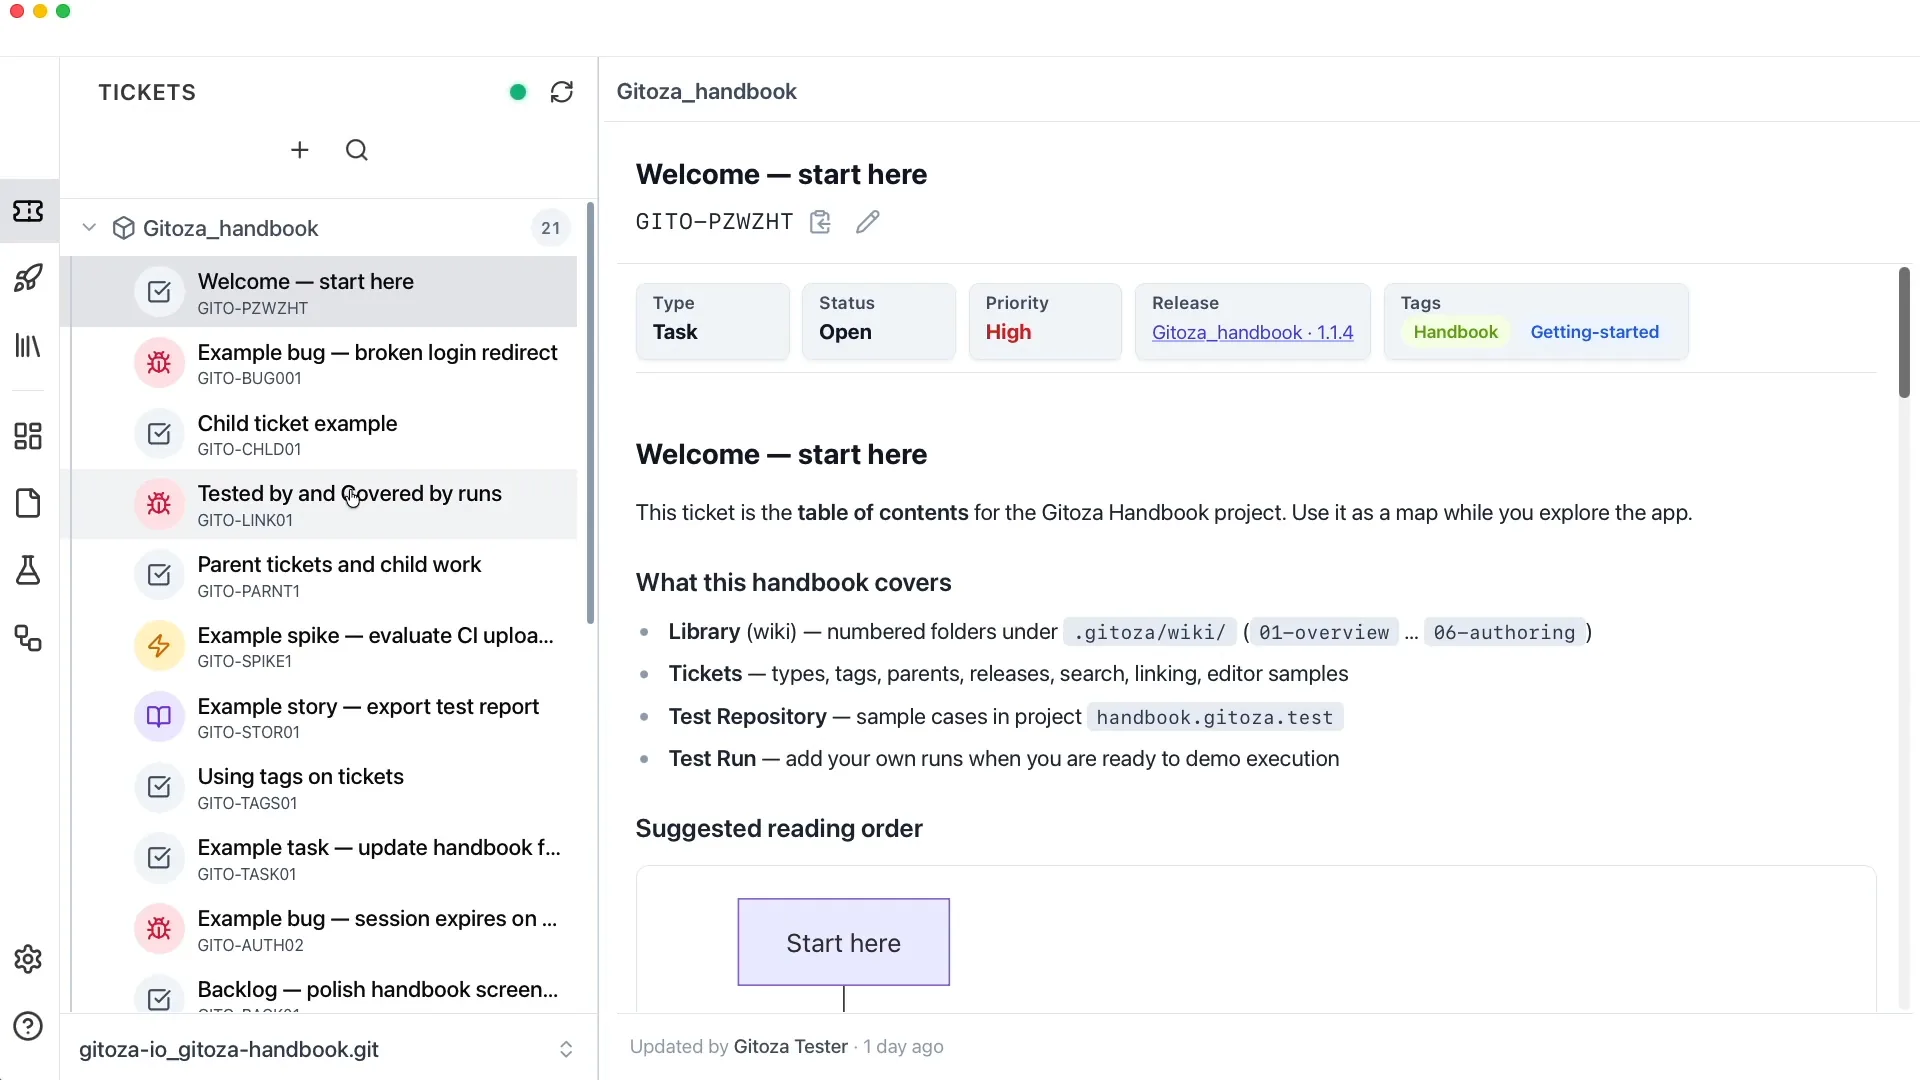Collapse the Gitoza_handbook project tree
Screen dimensions: 1920x1080
pyautogui.click(x=89, y=228)
